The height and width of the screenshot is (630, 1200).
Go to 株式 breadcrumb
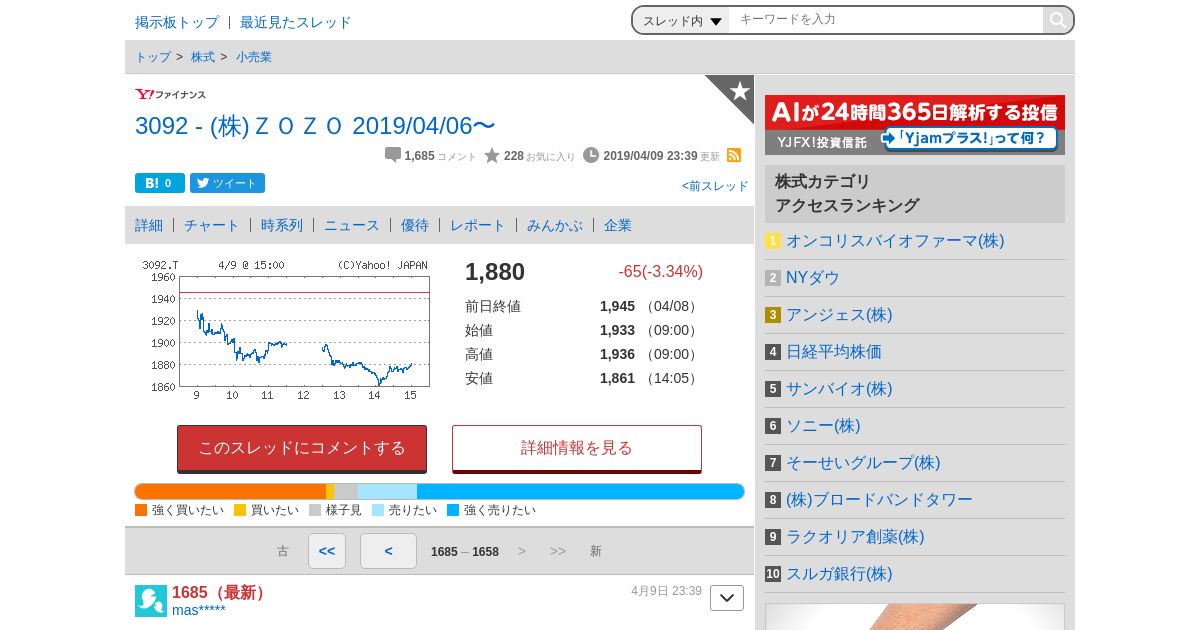coord(203,57)
